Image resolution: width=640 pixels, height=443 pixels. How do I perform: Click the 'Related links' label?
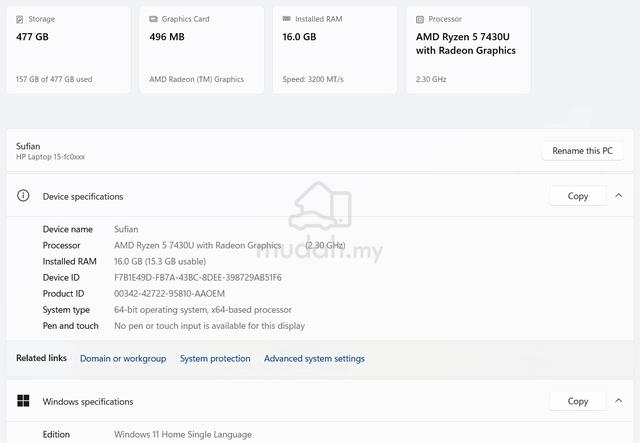pos(41,358)
